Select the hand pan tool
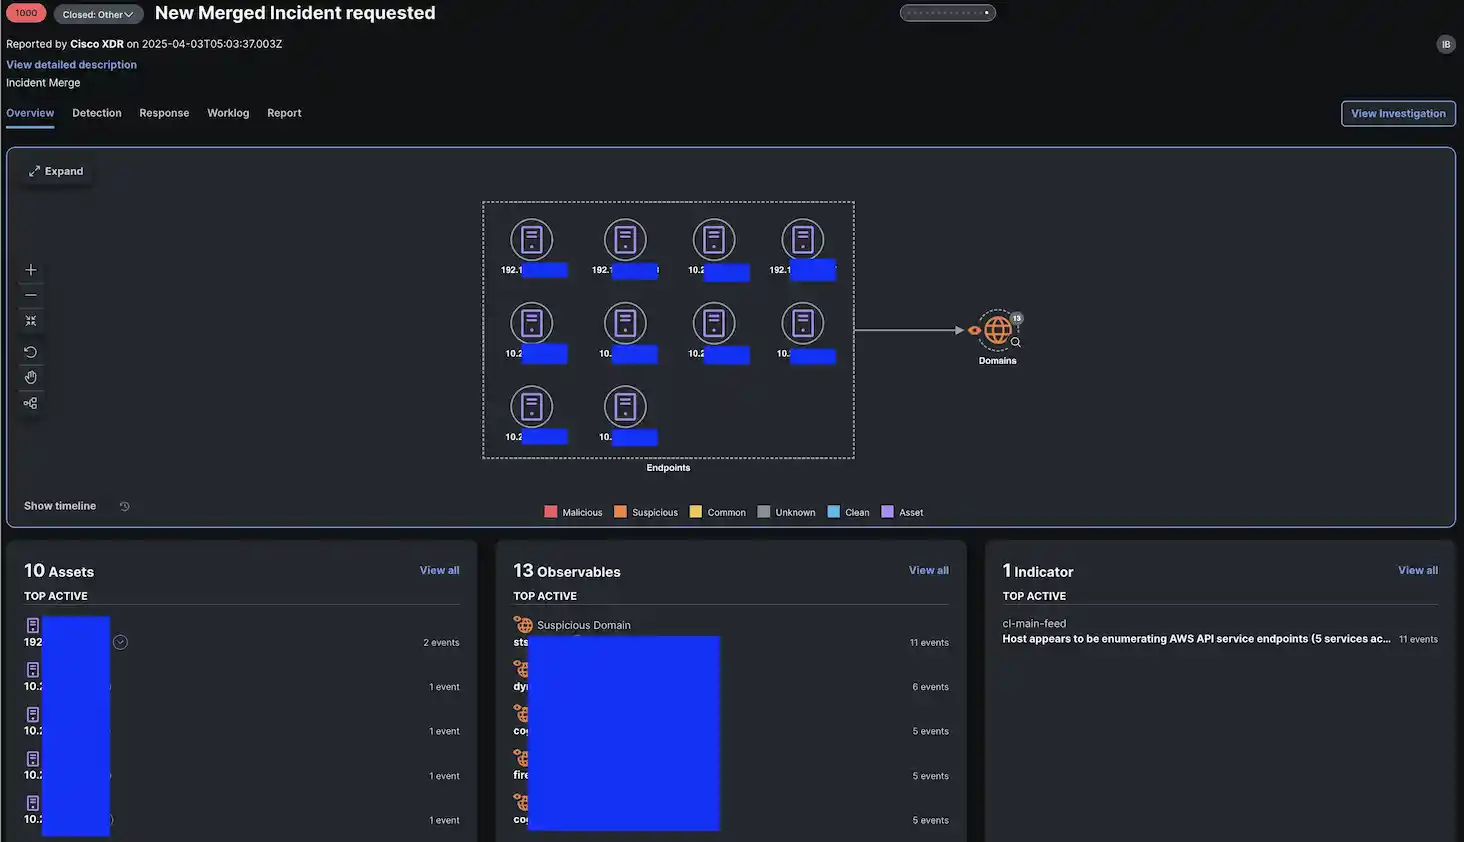 [x=31, y=377]
